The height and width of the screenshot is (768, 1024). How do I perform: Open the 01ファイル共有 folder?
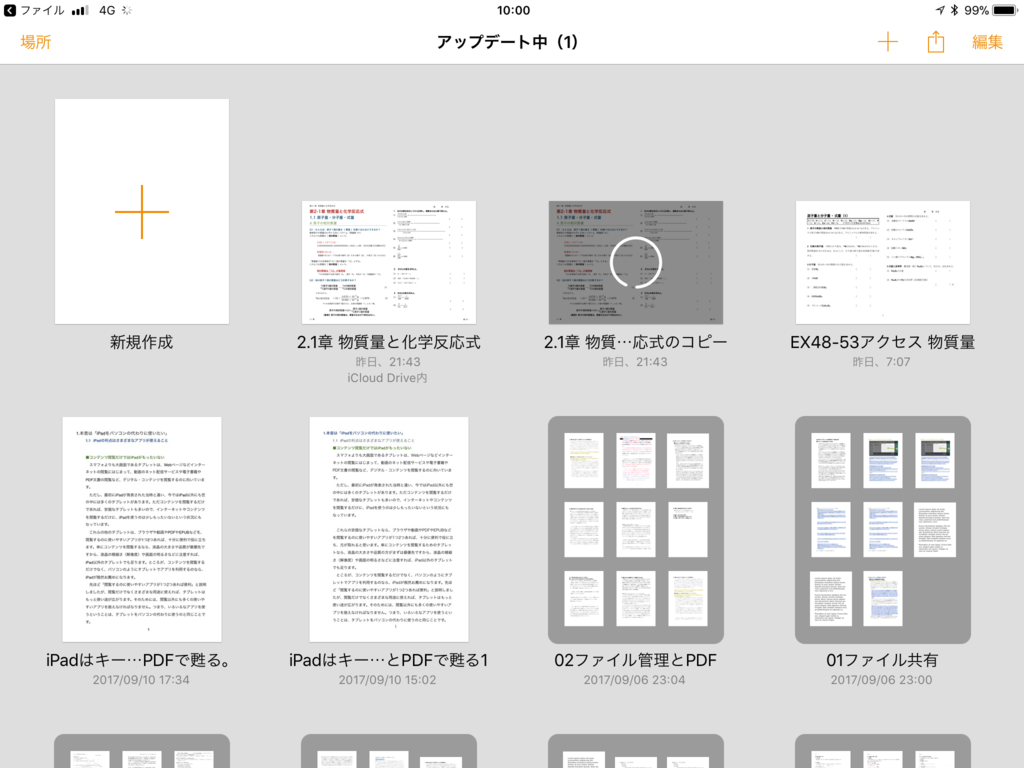(882, 530)
